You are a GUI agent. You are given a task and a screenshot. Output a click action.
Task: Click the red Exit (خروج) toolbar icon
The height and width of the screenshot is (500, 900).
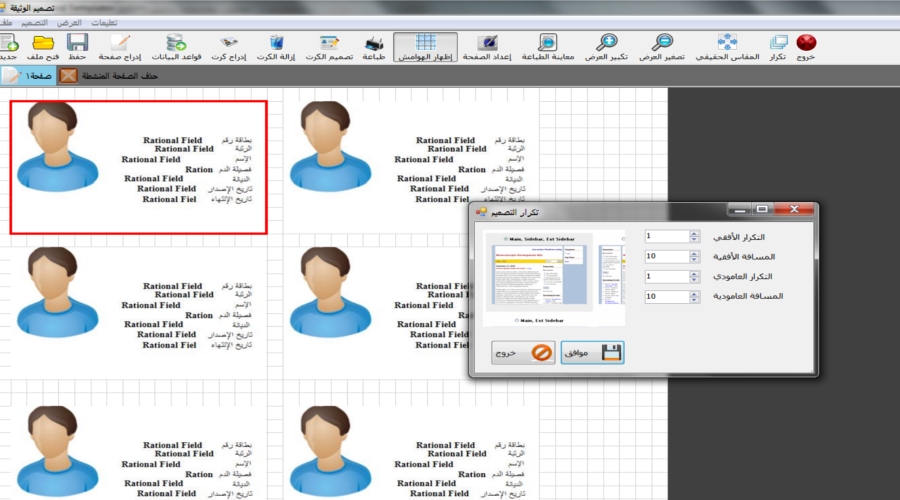coord(806,42)
